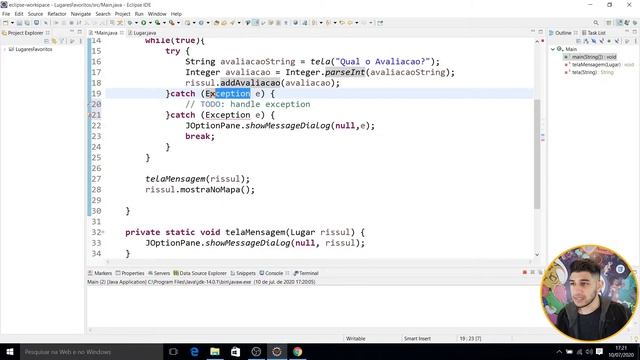
Task: Toggle Link with Editor in Project Explorer
Action: [54, 41]
